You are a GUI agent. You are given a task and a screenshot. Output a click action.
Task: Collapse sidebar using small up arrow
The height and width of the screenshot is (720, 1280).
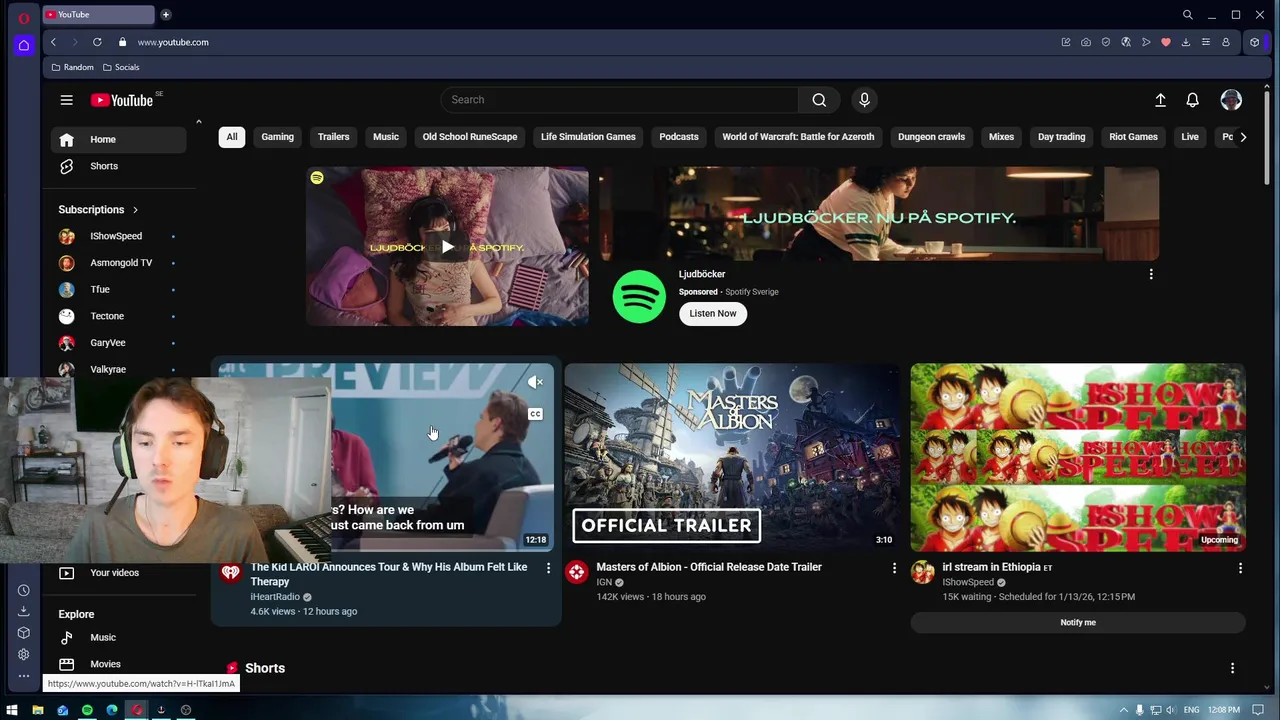[x=198, y=122]
